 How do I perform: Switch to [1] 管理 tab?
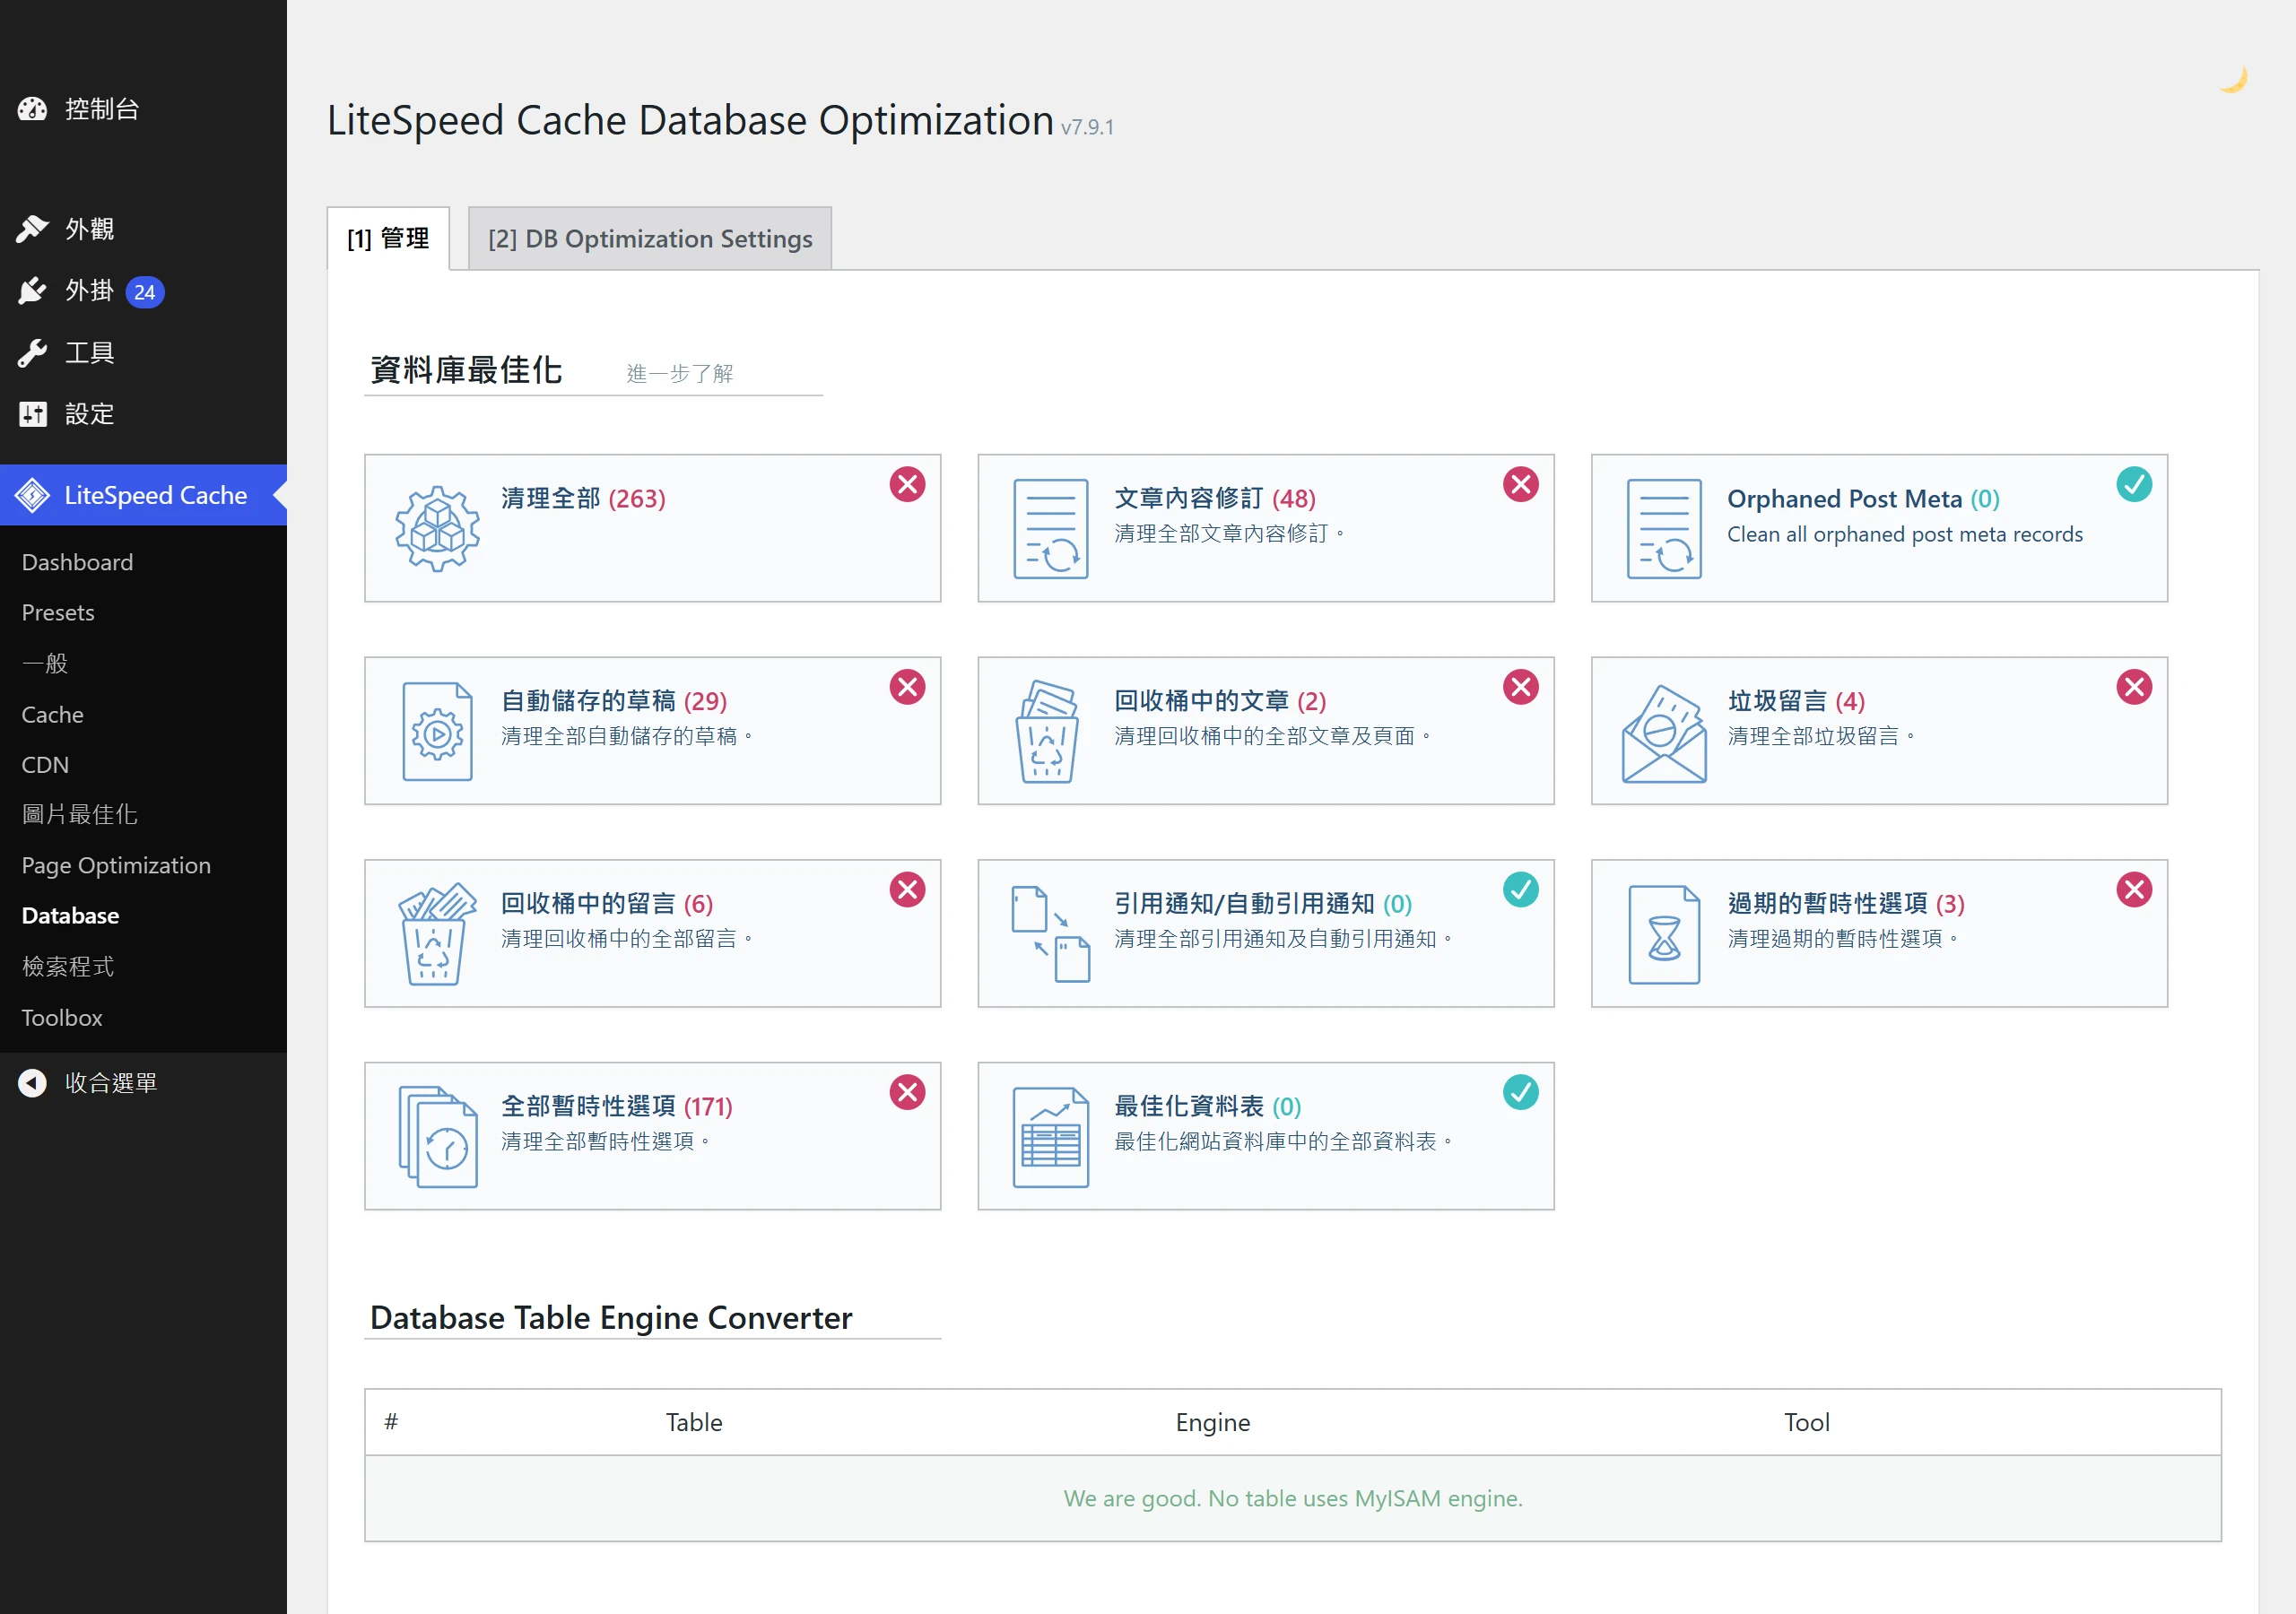pyautogui.click(x=388, y=239)
